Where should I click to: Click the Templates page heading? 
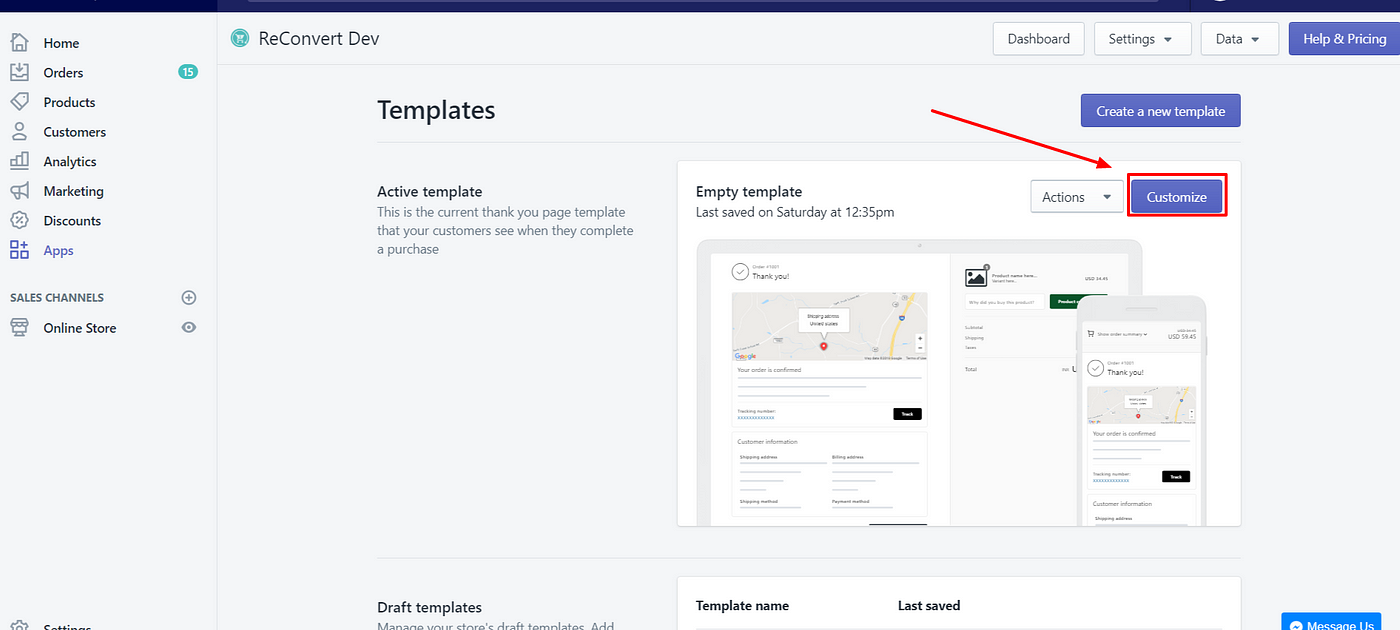[436, 110]
